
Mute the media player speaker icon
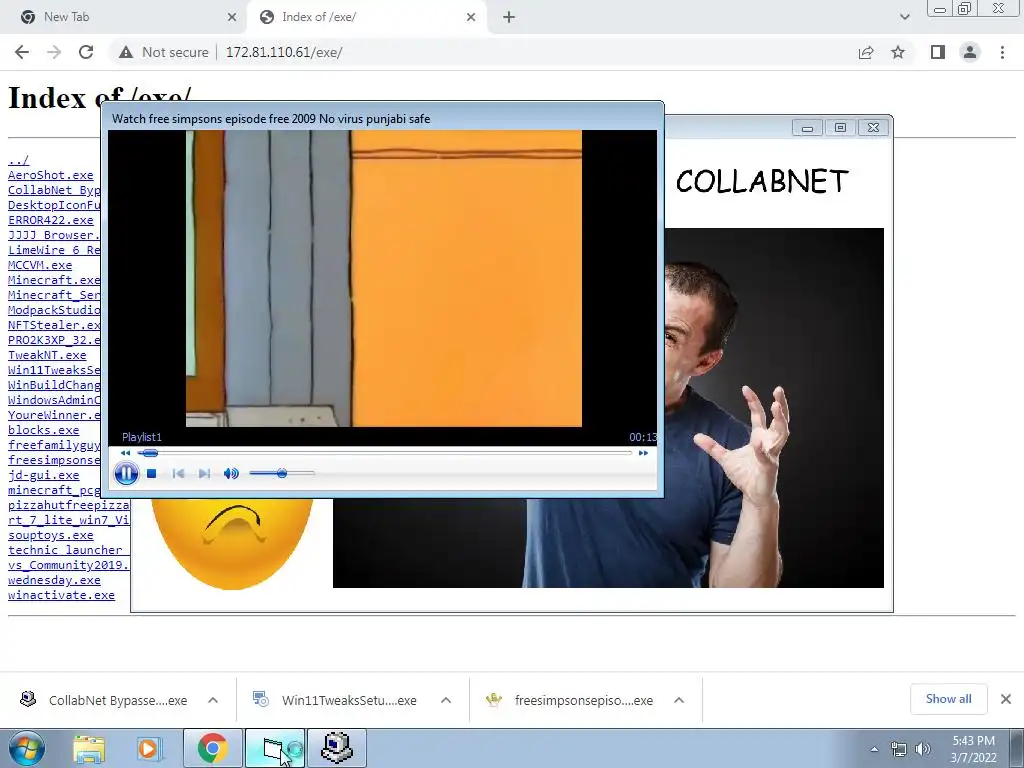231,473
